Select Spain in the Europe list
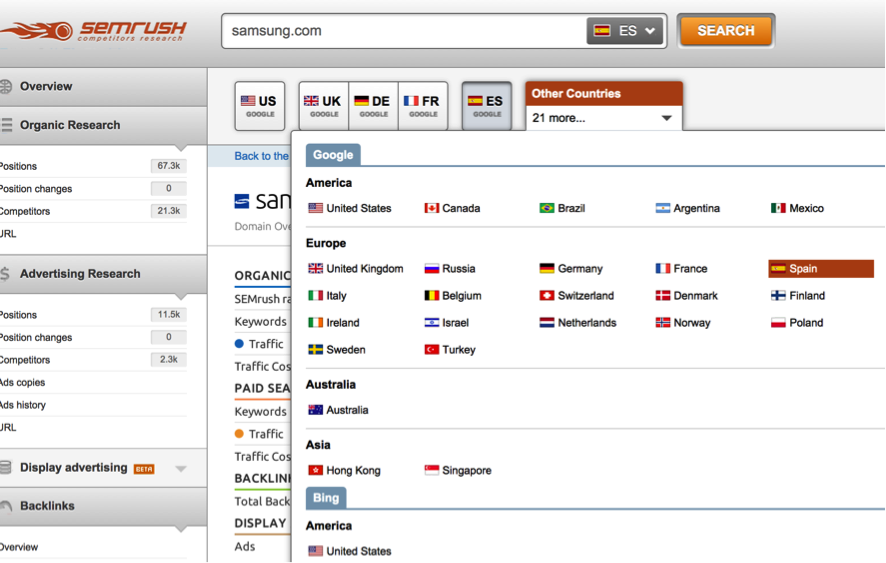 point(821,268)
